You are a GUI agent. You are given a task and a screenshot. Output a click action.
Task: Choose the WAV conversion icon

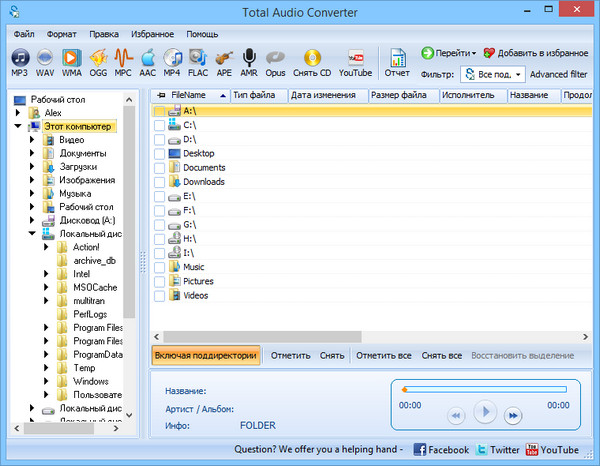[45, 60]
